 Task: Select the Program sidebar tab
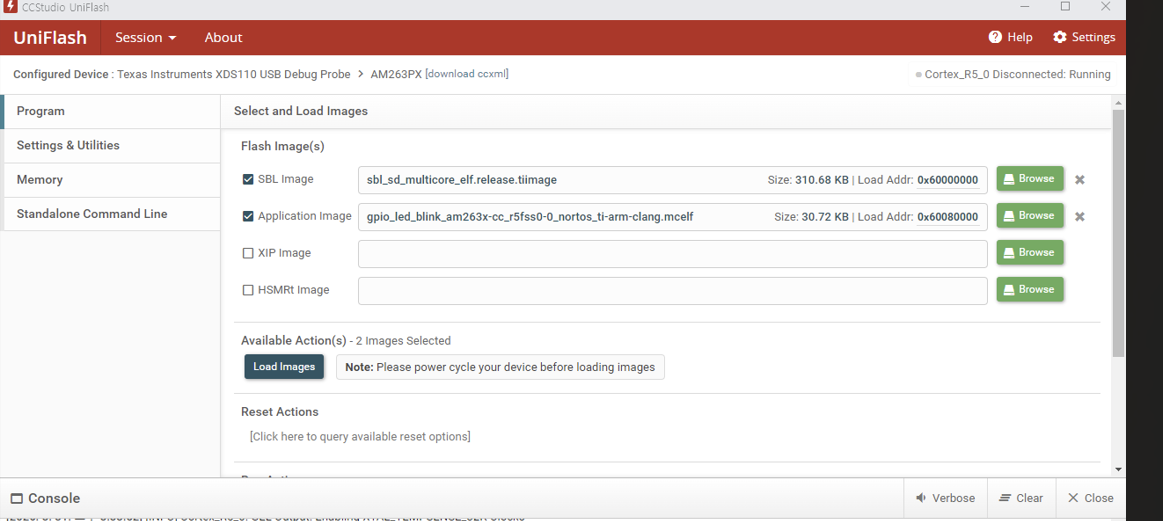[111, 111]
